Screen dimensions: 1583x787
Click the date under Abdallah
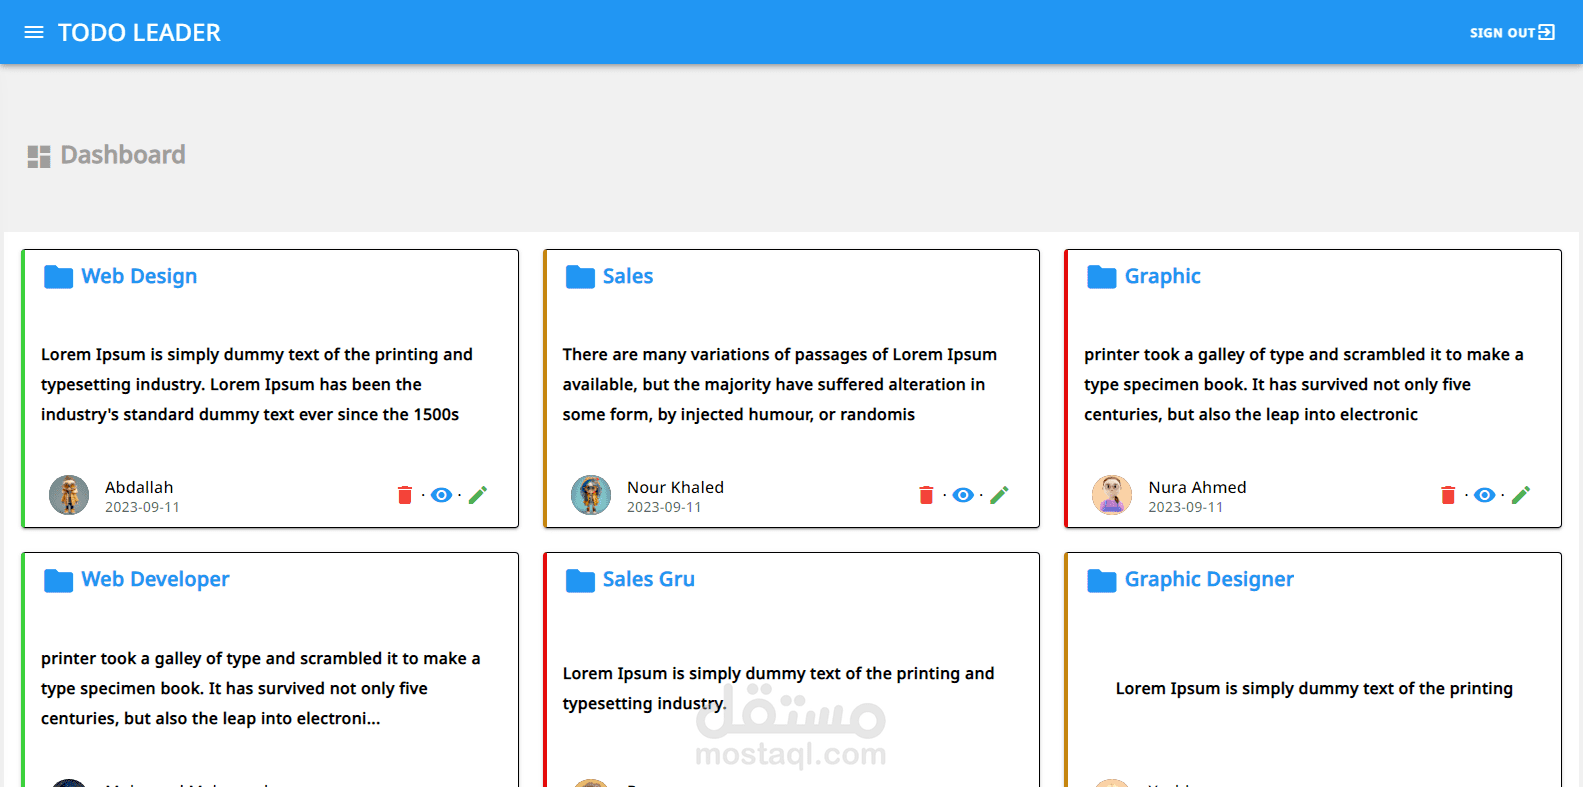click(142, 507)
